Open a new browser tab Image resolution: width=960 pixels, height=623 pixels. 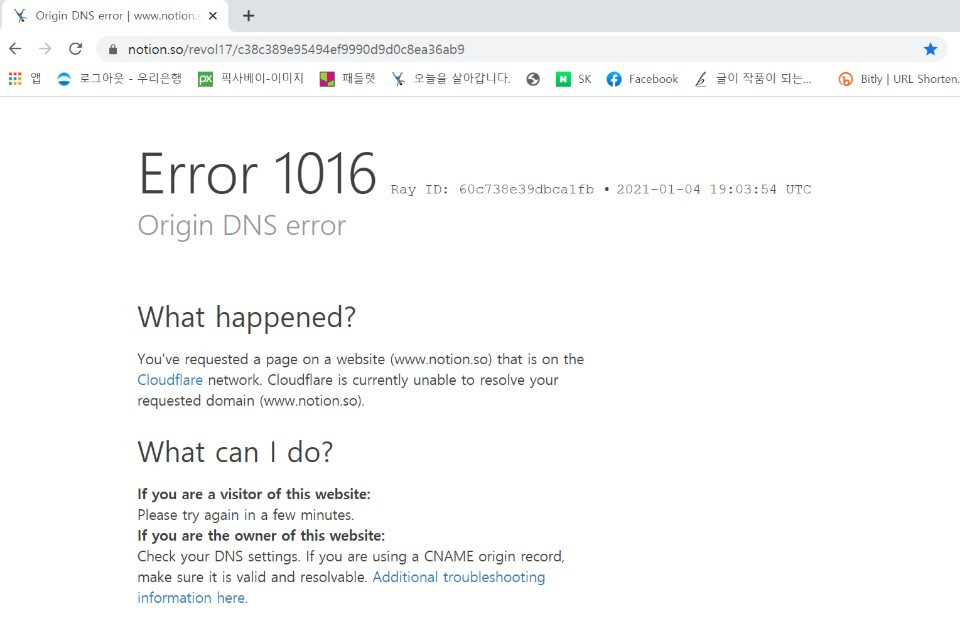point(248,16)
